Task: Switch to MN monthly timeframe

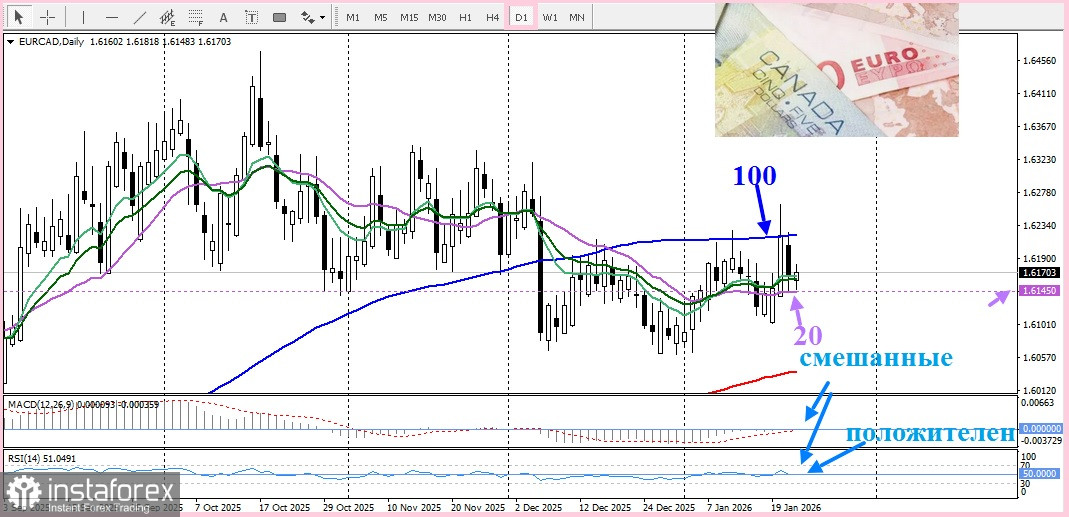Action: tap(577, 17)
